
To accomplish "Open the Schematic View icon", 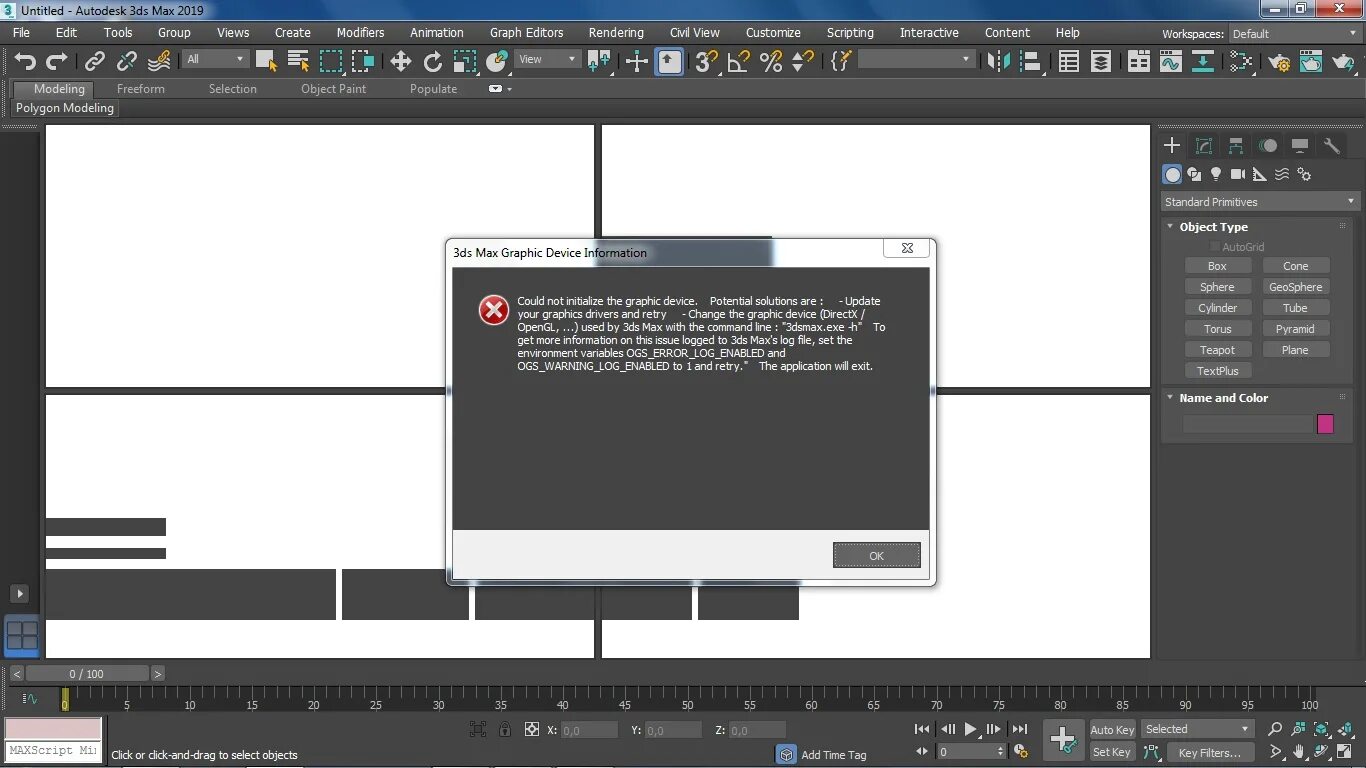I will (1203, 62).
